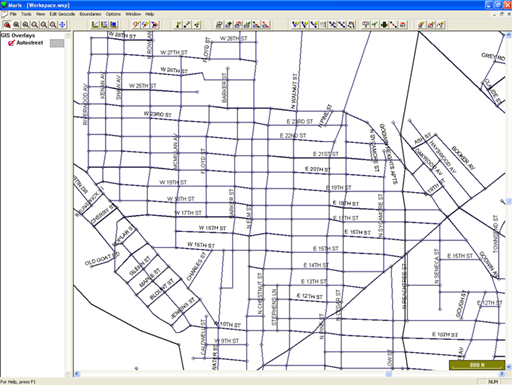Open the Boundaries menu

[90, 14]
